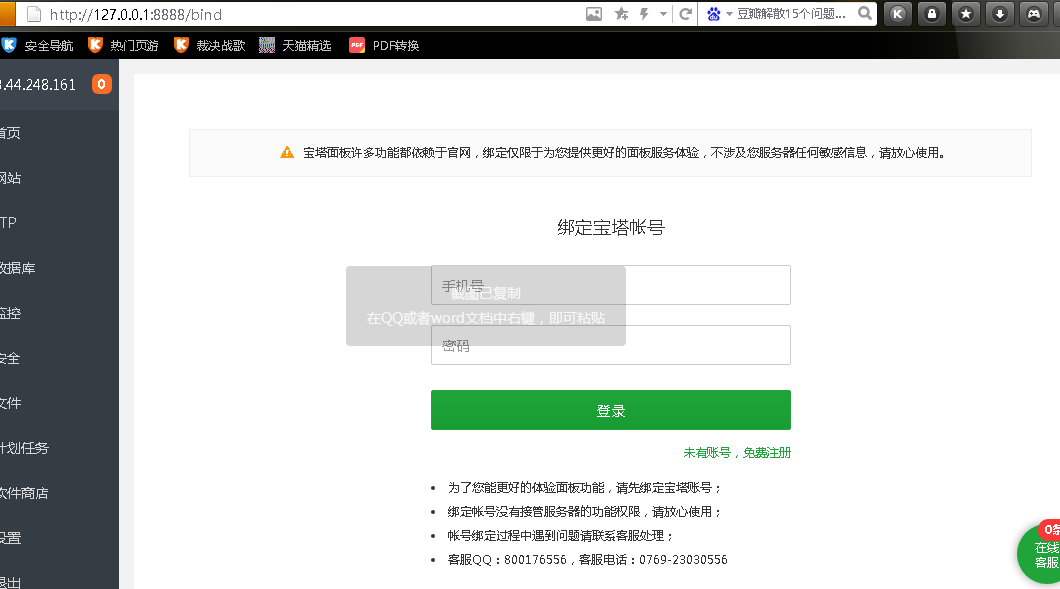Open 安全导航 bookmark
The image size is (1060, 589).
[37, 45]
